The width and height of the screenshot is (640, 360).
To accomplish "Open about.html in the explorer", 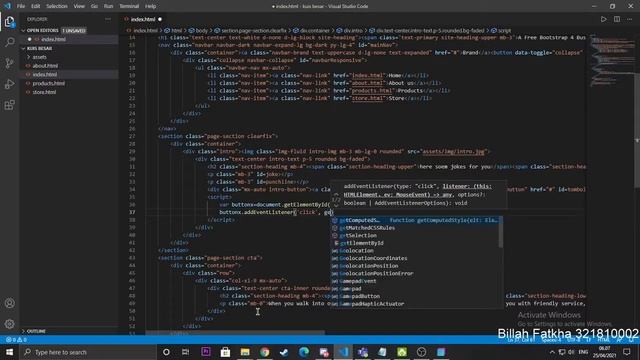I will point(45,66).
